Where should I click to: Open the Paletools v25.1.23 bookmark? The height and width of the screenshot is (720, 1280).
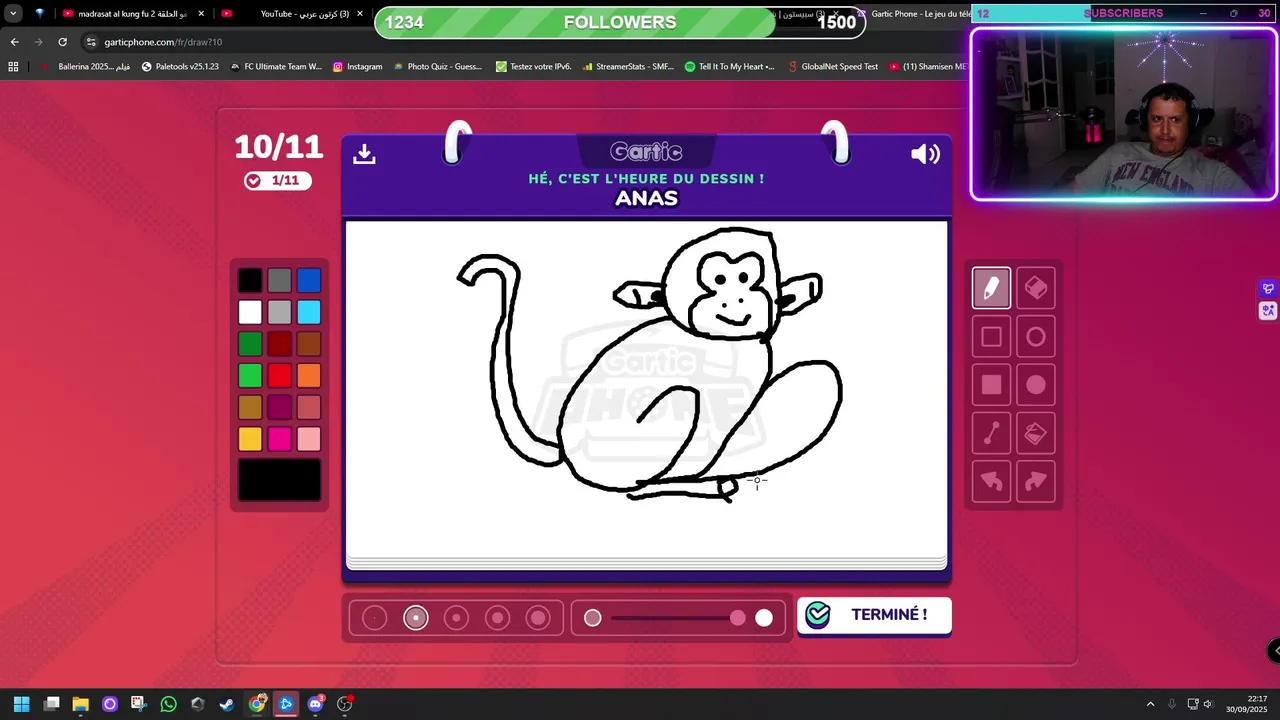coord(180,67)
